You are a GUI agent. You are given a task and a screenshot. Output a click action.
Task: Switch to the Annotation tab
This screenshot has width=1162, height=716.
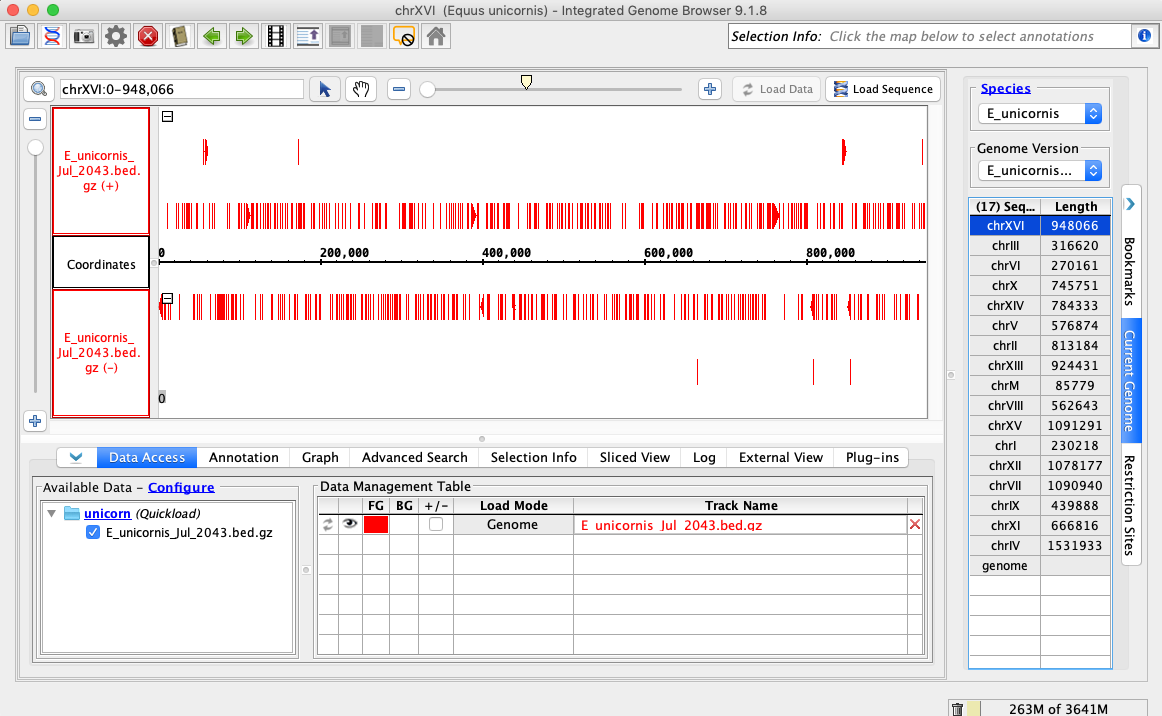244,457
